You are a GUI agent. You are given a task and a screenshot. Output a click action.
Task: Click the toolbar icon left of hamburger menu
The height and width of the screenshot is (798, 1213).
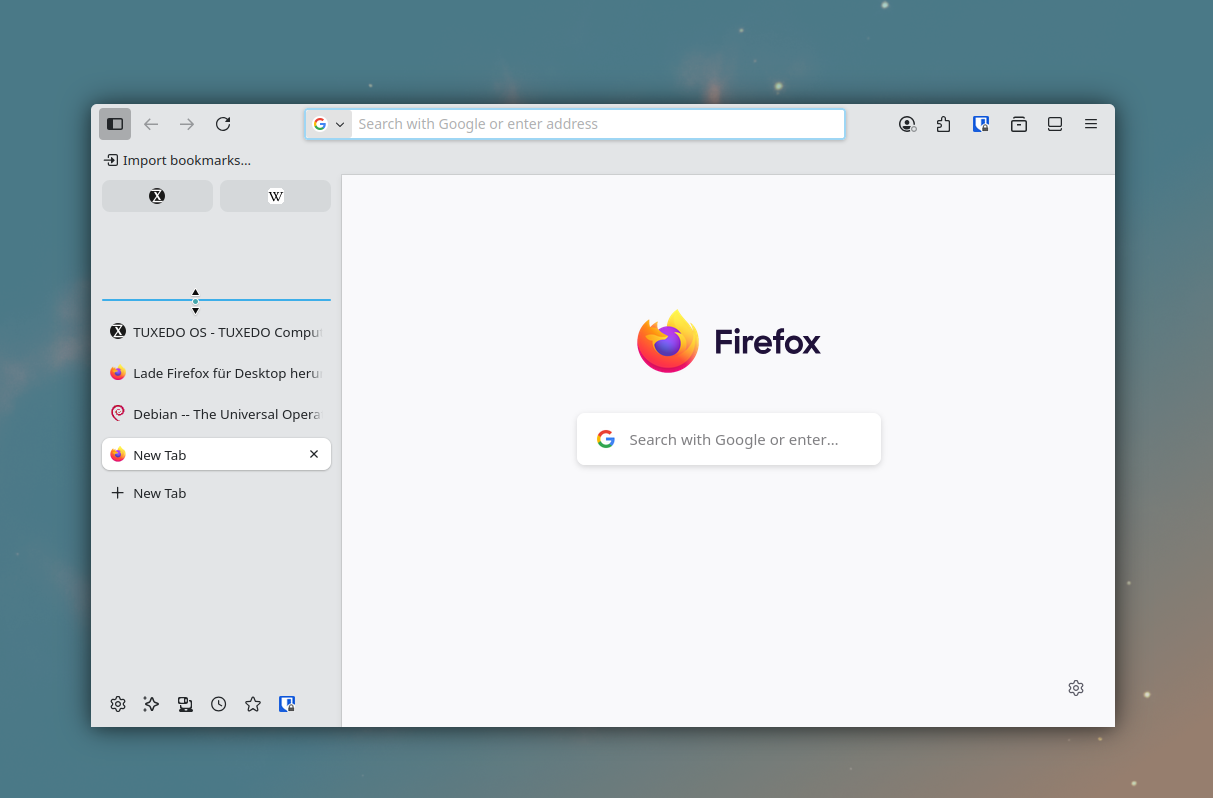pyautogui.click(x=1055, y=124)
